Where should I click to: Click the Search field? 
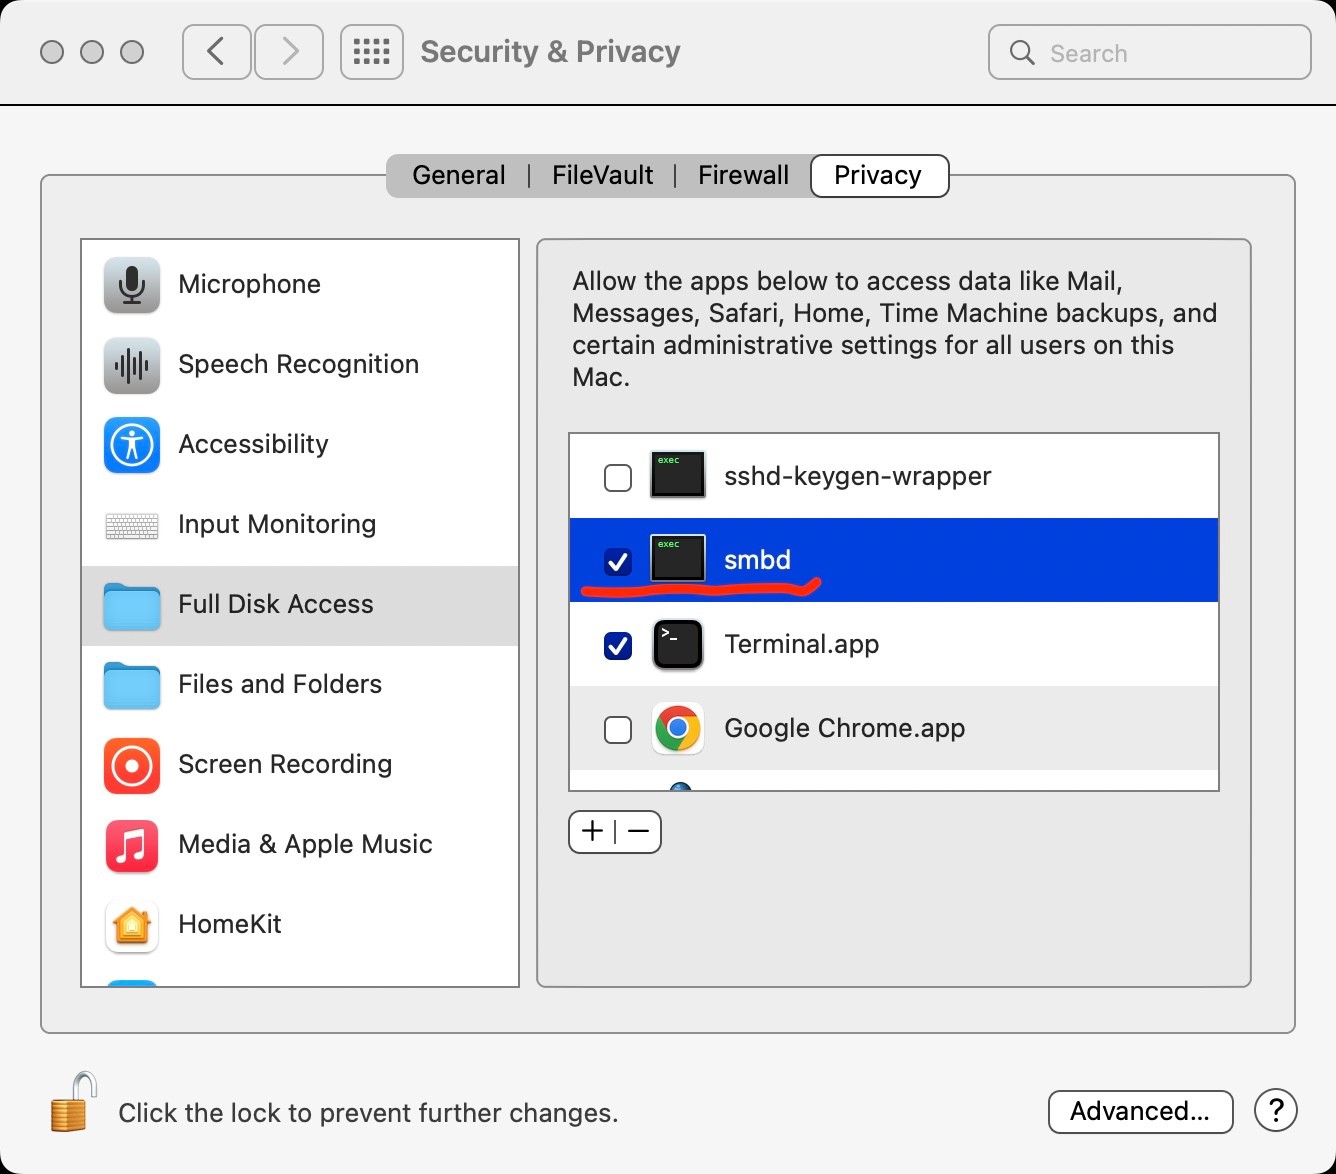pos(1150,53)
